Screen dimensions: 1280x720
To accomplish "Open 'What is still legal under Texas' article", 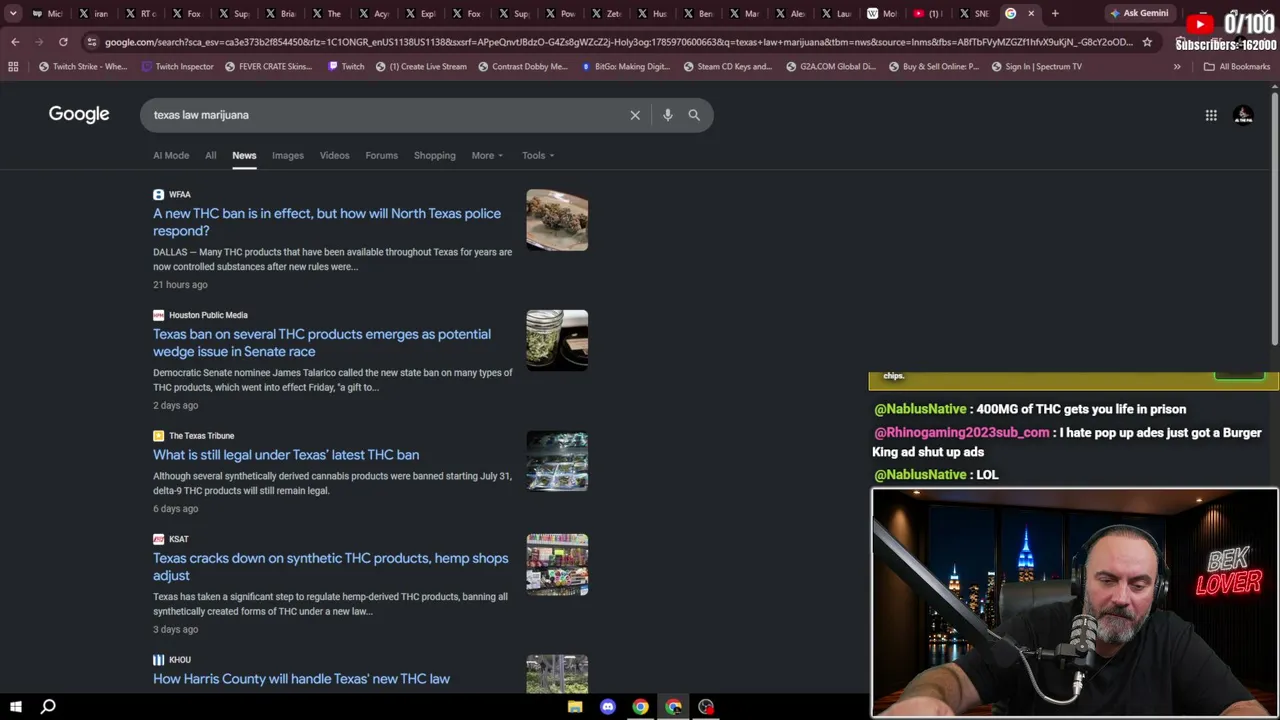I will 286,455.
